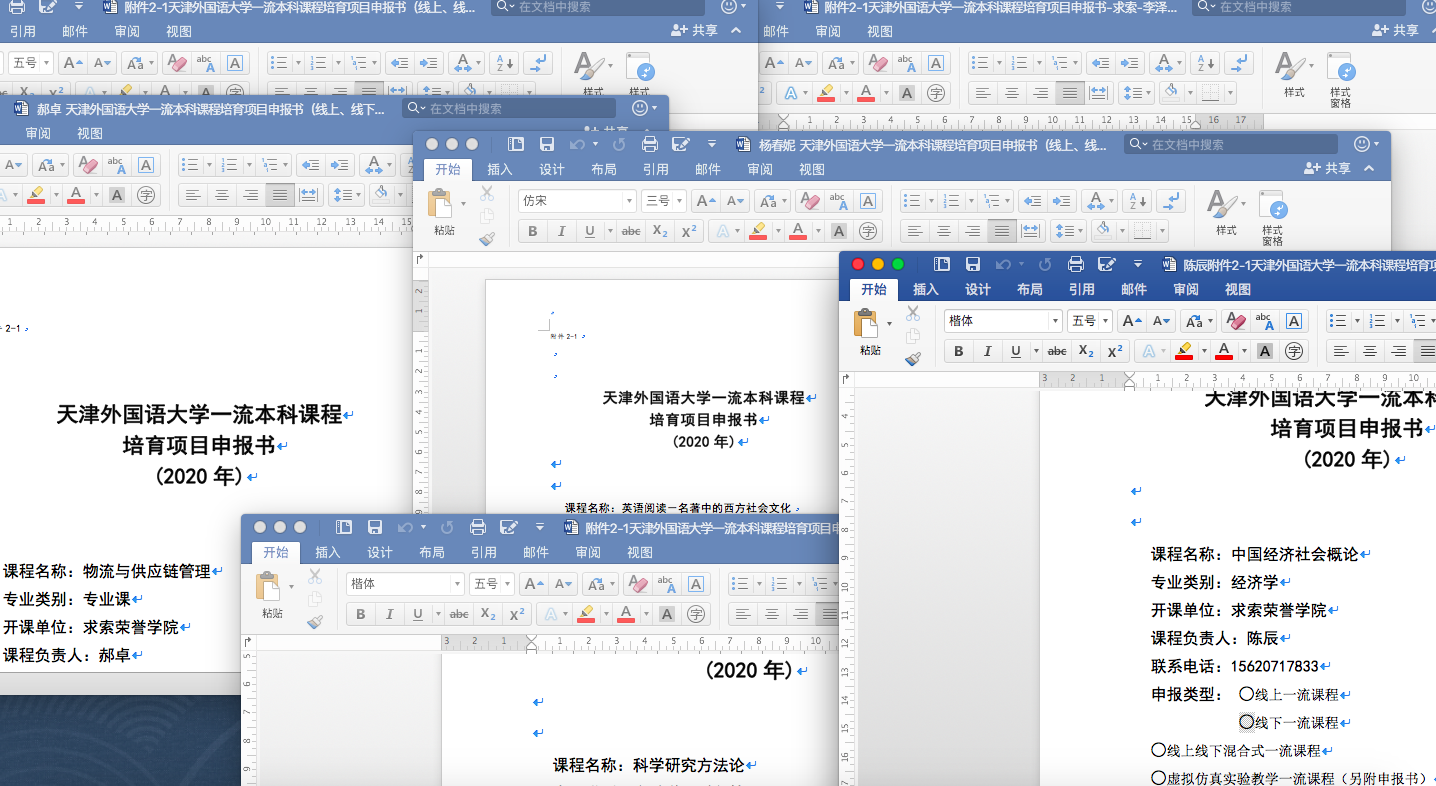The width and height of the screenshot is (1436, 786).
Task: Click Save icon in 陈辰 window title bar
Action: pyautogui.click(x=973, y=264)
